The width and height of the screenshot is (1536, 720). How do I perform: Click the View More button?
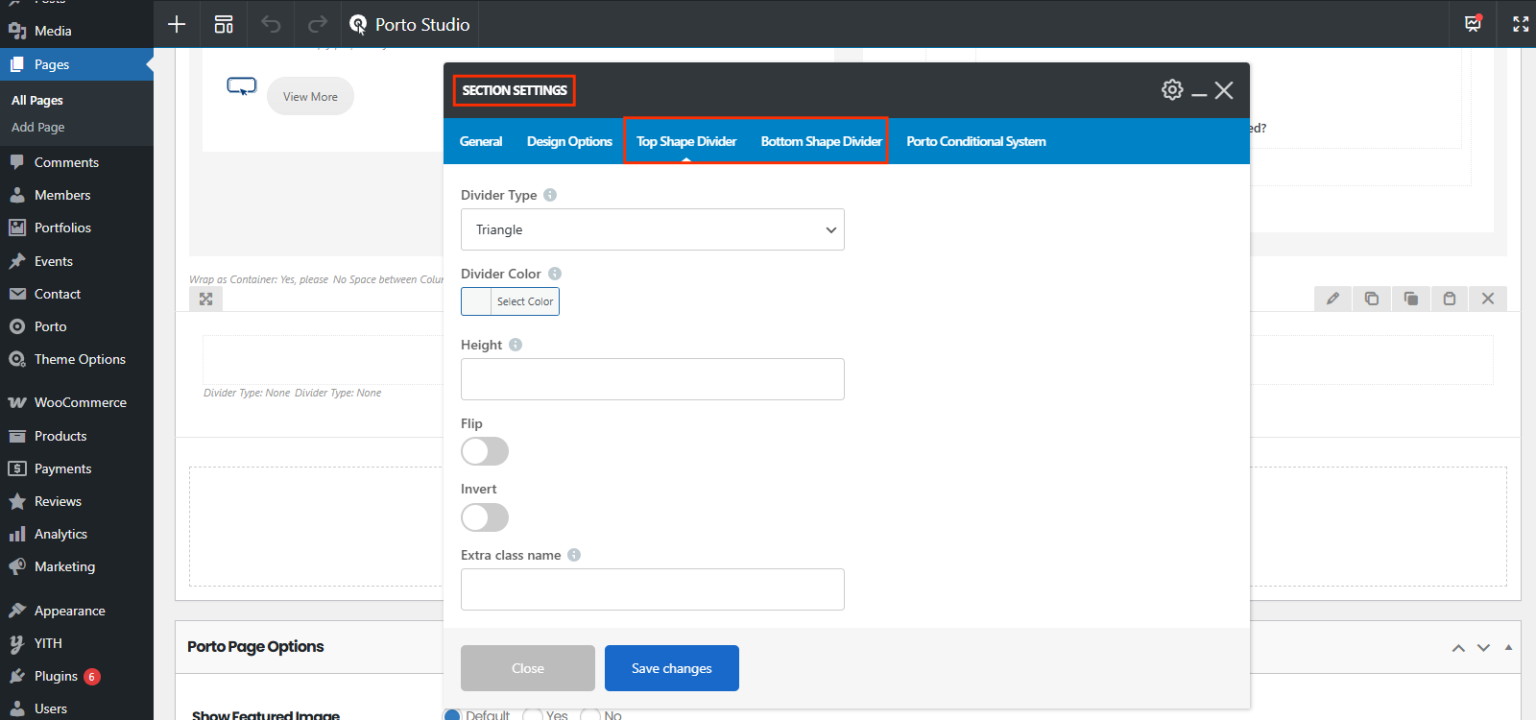(310, 96)
